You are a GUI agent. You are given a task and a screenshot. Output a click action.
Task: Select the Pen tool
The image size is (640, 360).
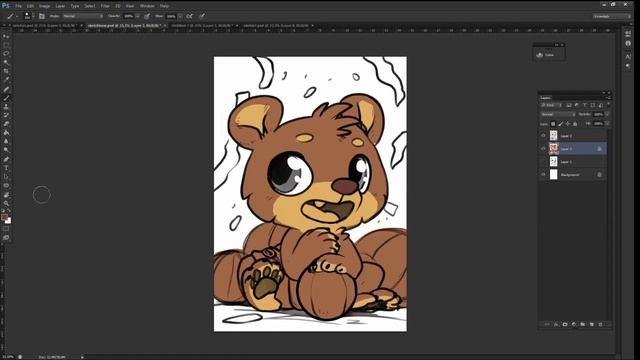coord(6,159)
